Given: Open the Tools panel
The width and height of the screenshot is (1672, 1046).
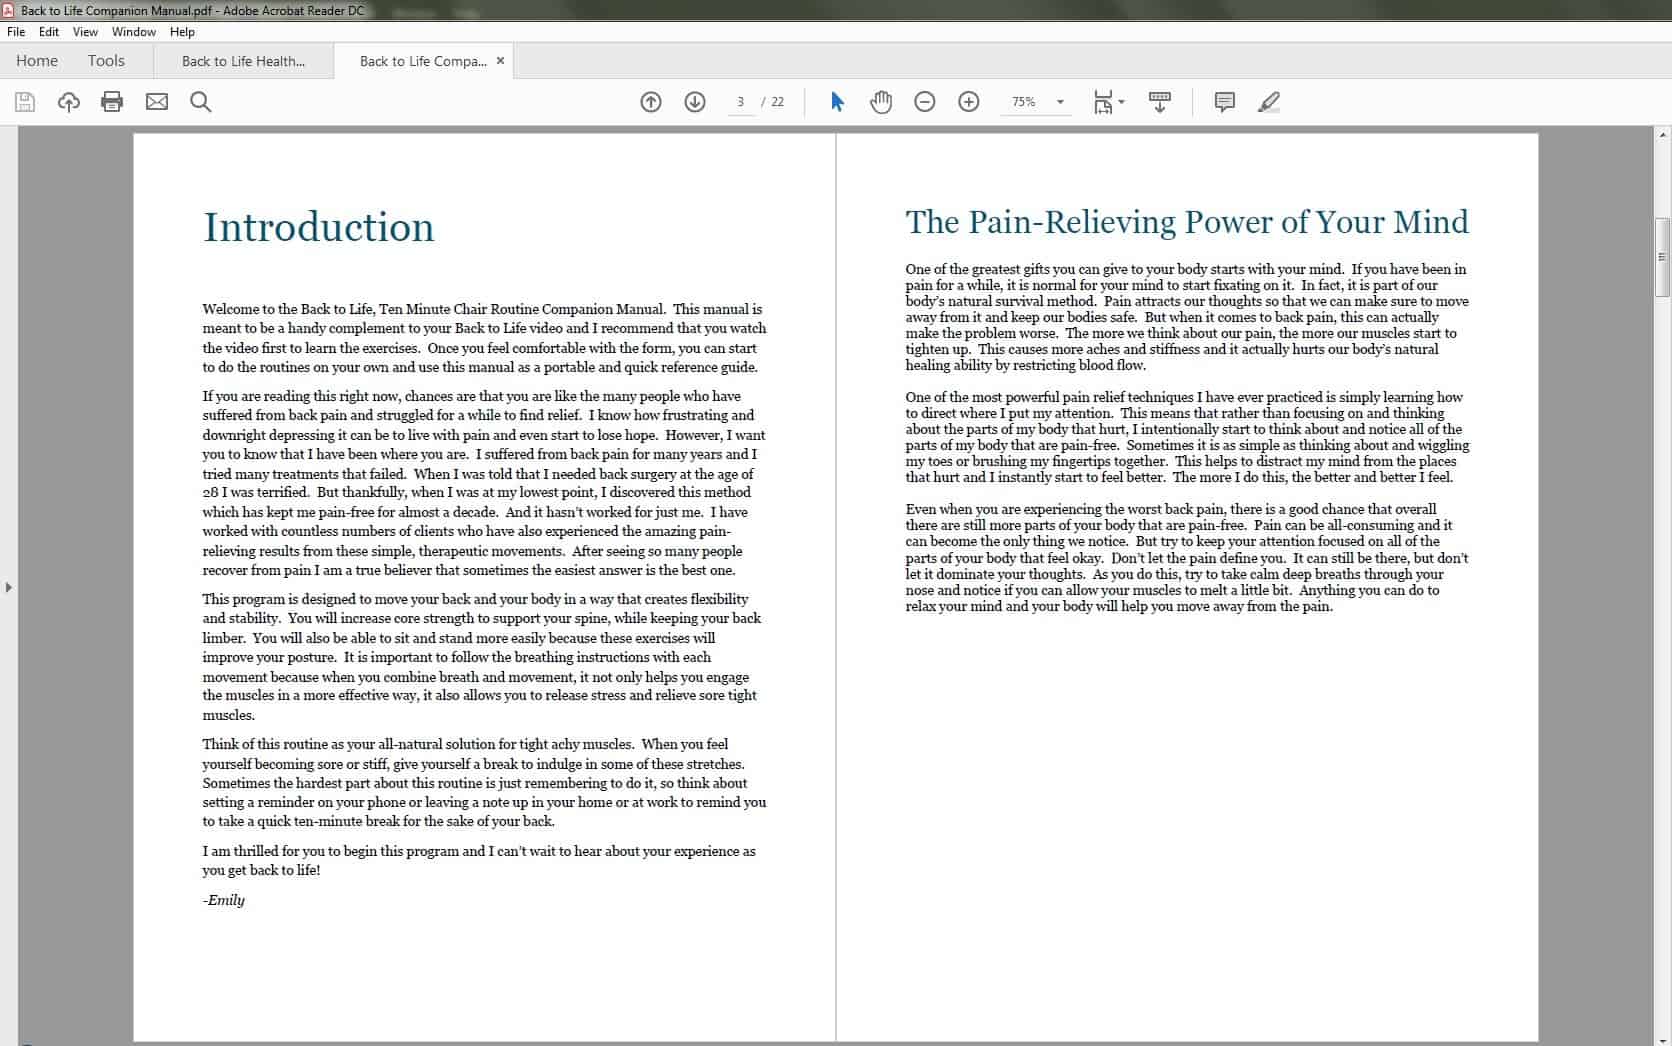Looking at the screenshot, I should (106, 61).
